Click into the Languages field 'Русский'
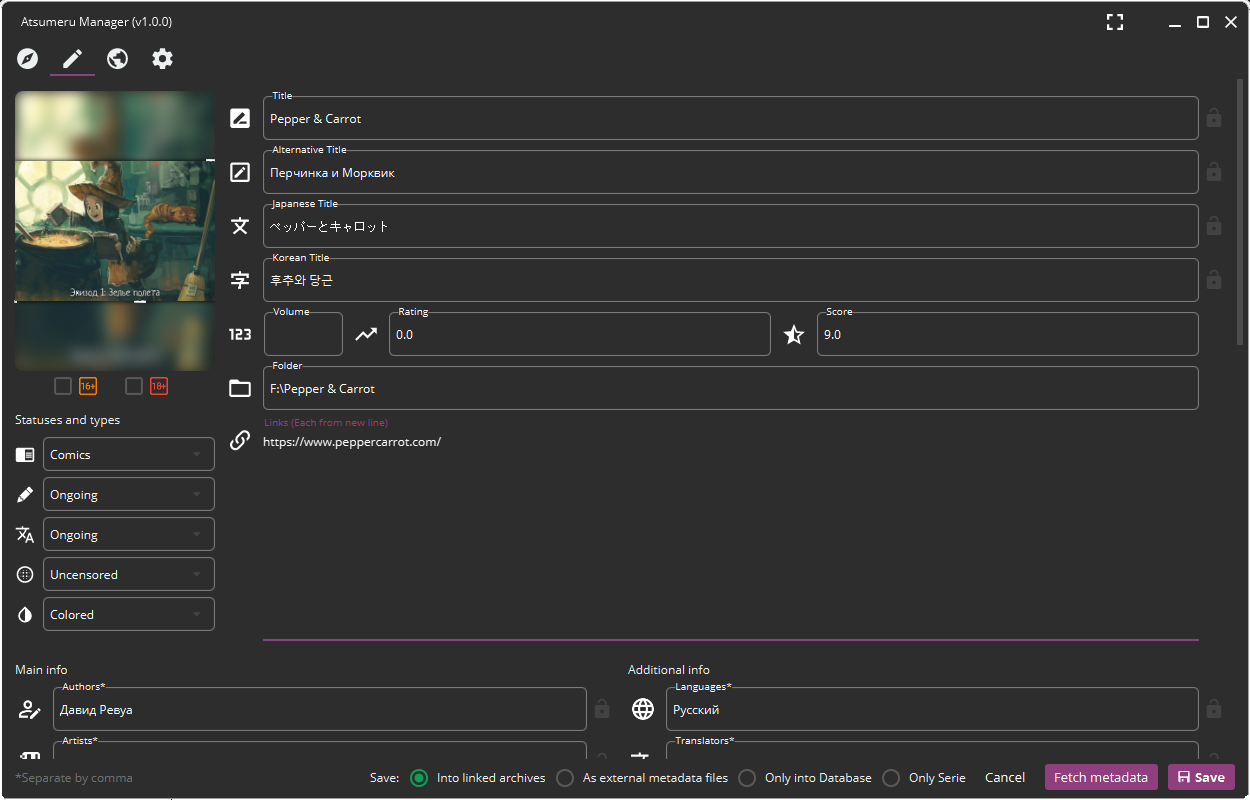This screenshot has height=800, width=1250. 932,709
